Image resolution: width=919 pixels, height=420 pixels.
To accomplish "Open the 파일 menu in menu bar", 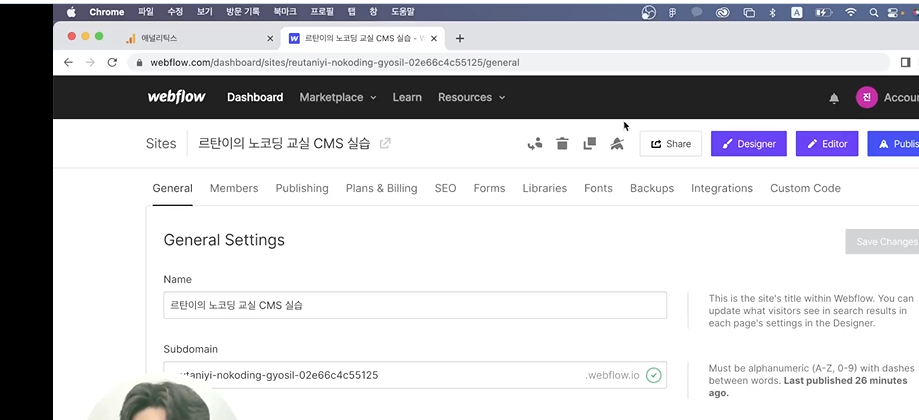I will click(x=145, y=12).
